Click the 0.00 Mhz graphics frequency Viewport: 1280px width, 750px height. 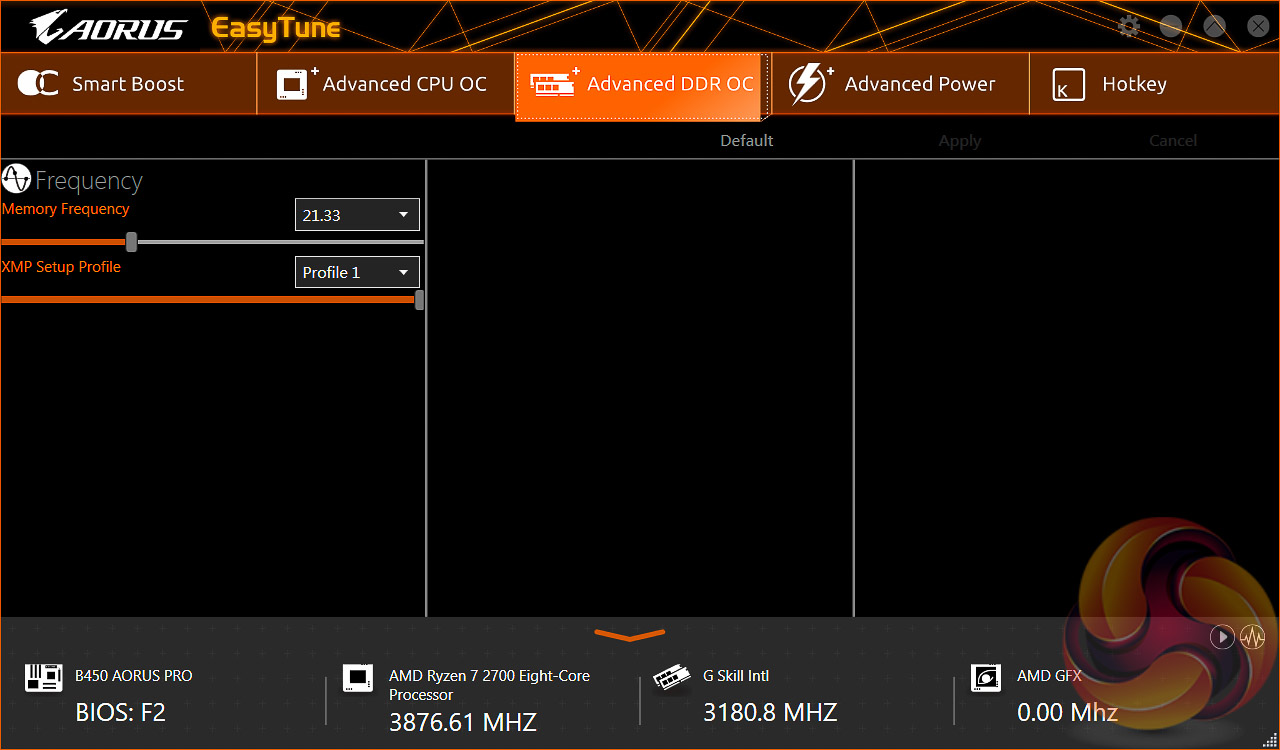1067,713
